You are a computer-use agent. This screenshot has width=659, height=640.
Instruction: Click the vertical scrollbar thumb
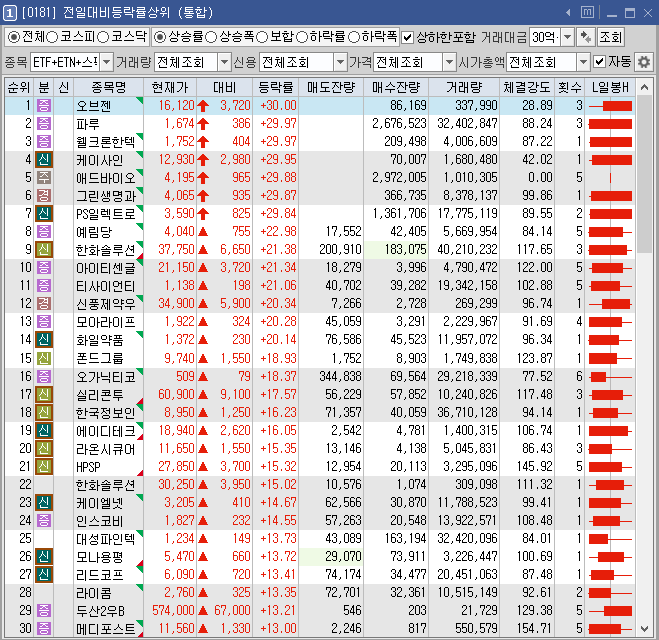coord(644,174)
